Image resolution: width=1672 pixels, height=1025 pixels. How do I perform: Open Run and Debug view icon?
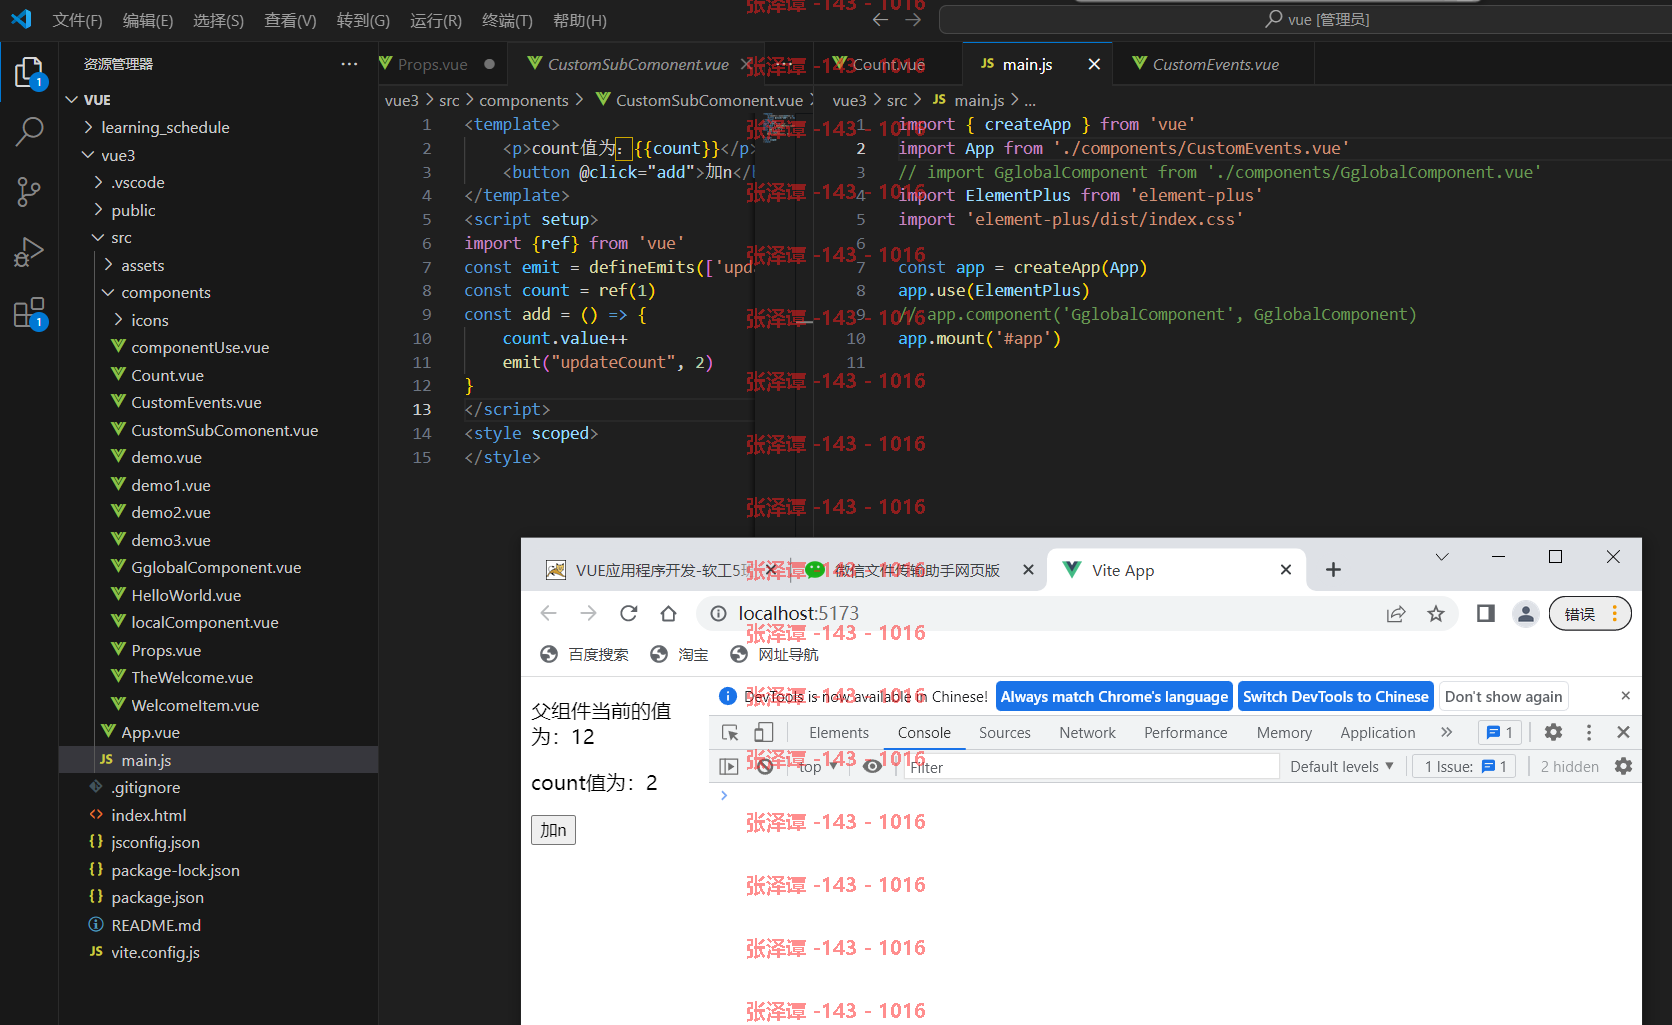29,252
